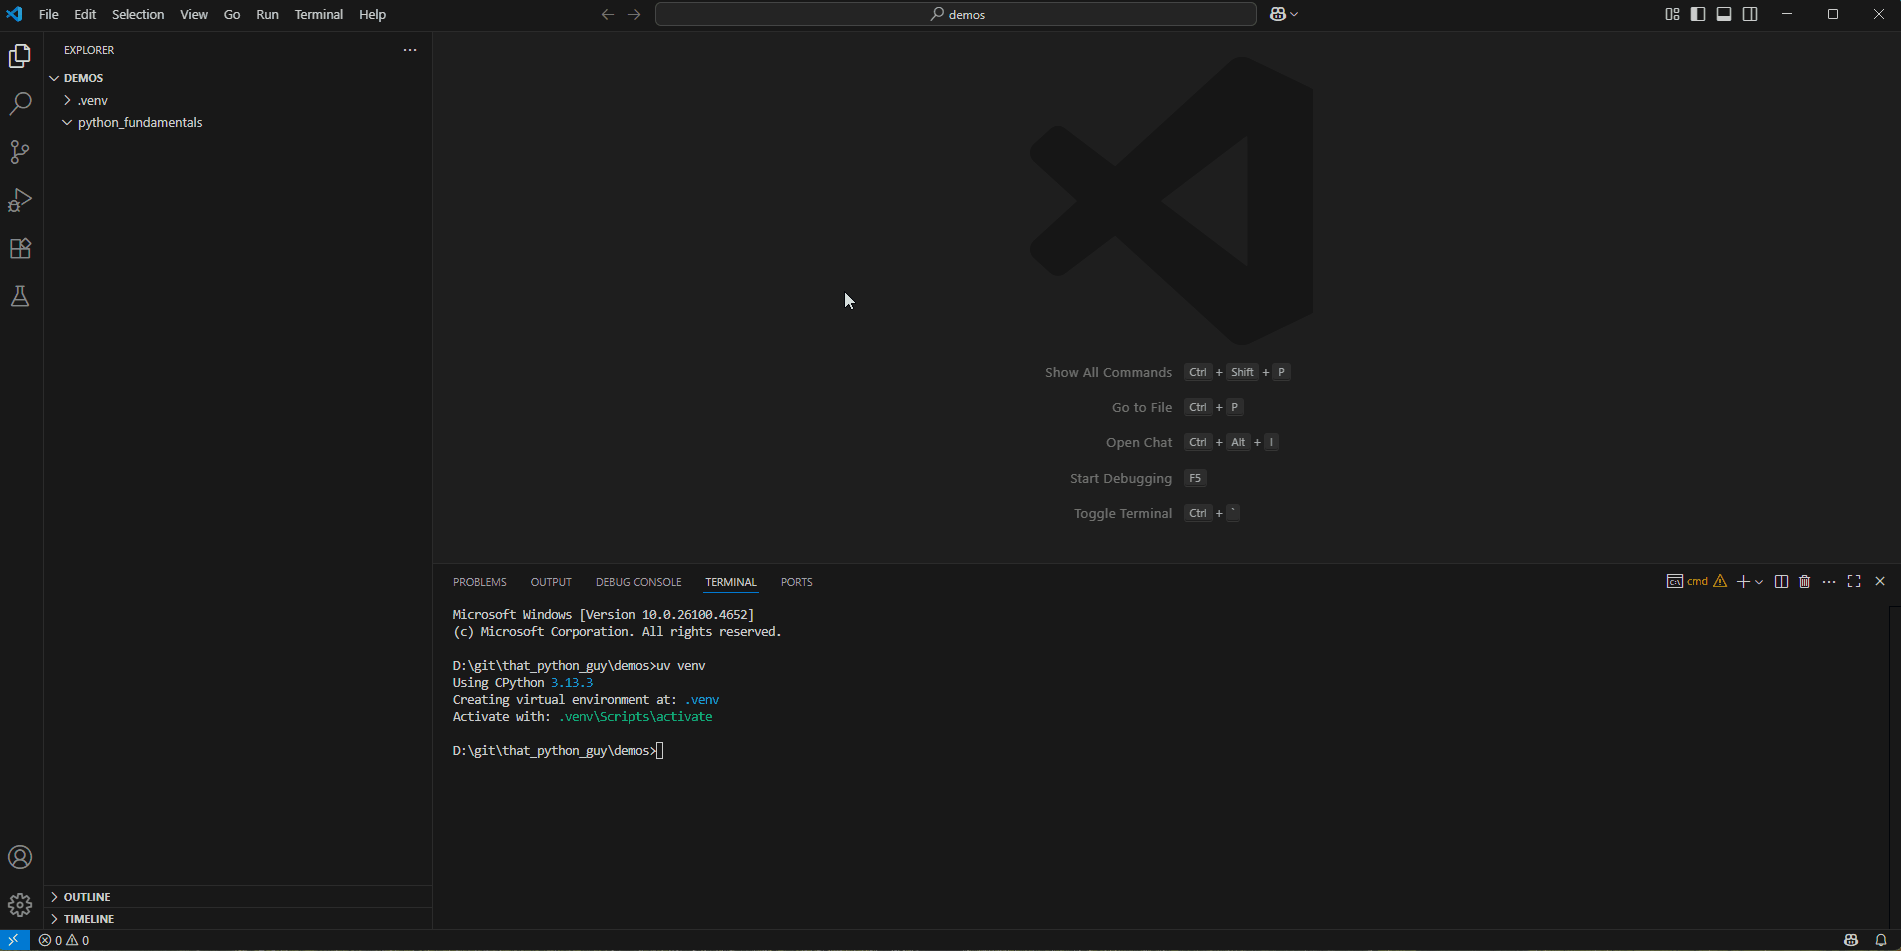This screenshot has height=951, width=1901.
Task: Open the Testing view flask icon
Action: pyautogui.click(x=20, y=296)
